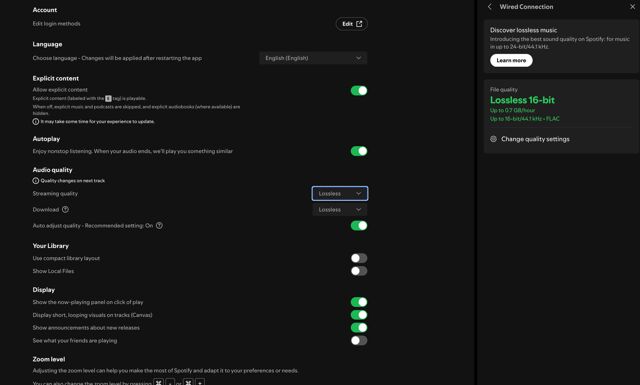
Task: Toggle Allow explicit content switch
Action: tap(359, 91)
